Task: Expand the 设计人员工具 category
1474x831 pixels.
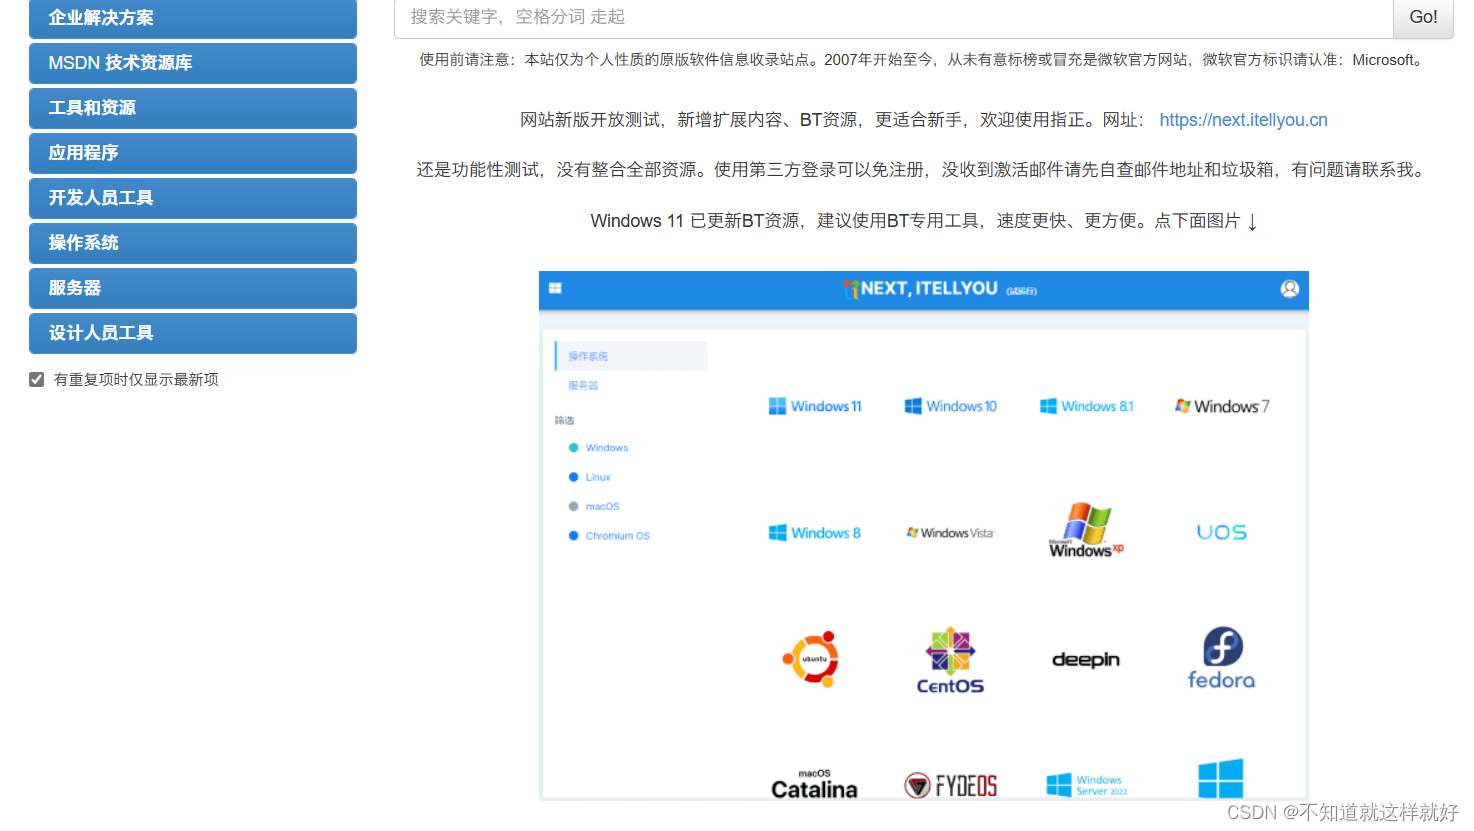Action: pyautogui.click(x=193, y=333)
